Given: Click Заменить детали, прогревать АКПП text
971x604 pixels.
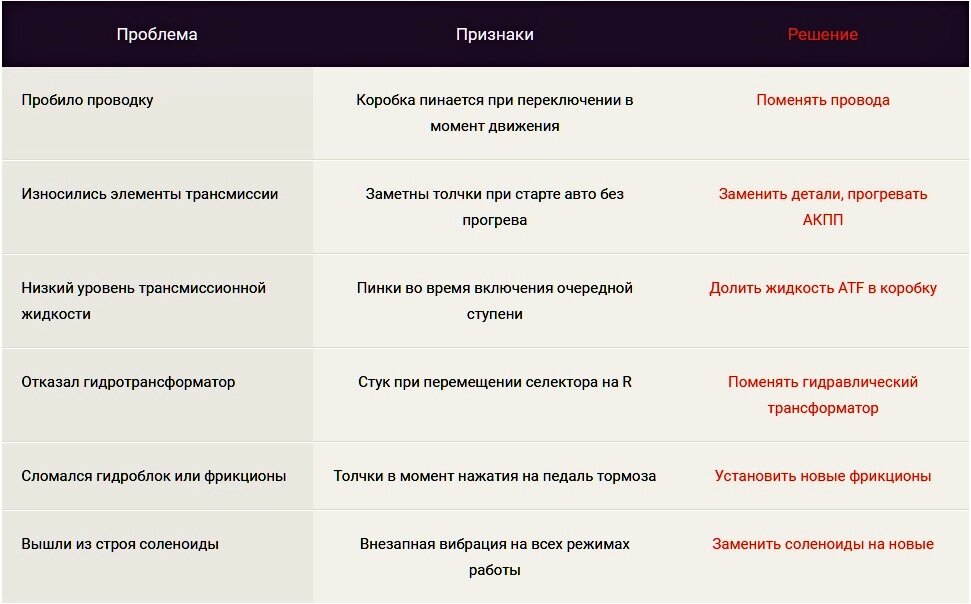Looking at the screenshot, I should click(x=822, y=206).
